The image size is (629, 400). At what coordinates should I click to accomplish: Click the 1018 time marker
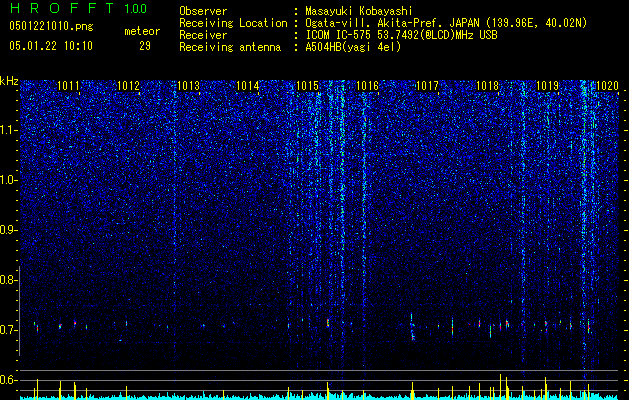point(487,85)
